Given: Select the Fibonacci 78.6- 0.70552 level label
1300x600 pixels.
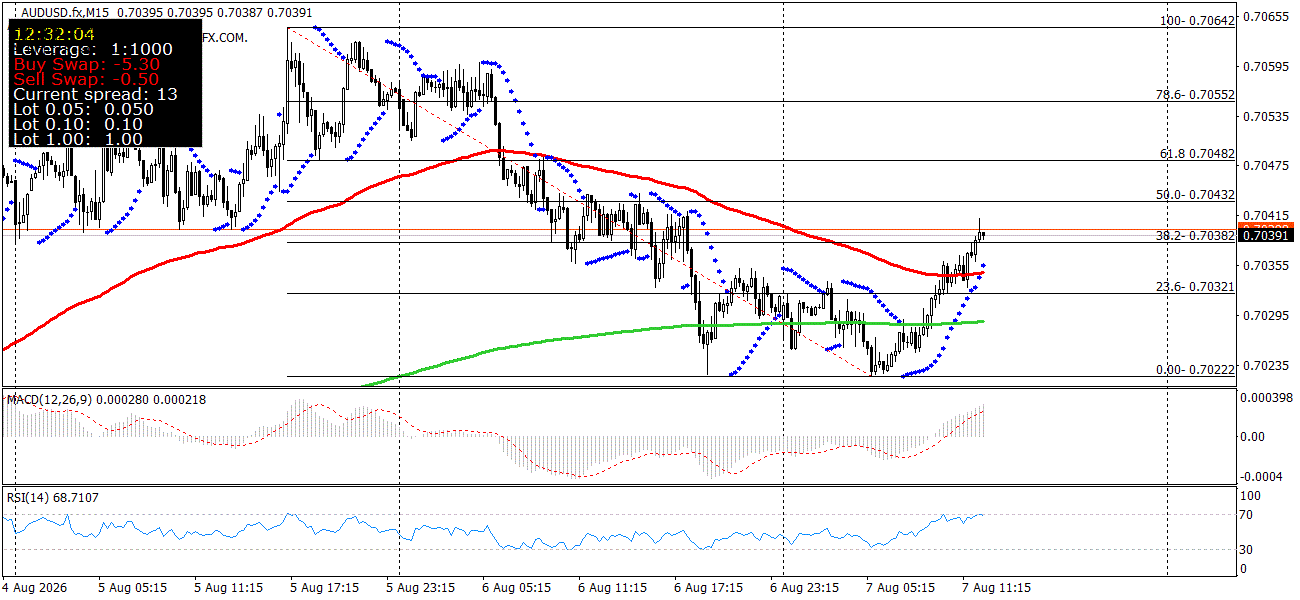Looking at the screenshot, I should pyautogui.click(x=1195, y=94).
